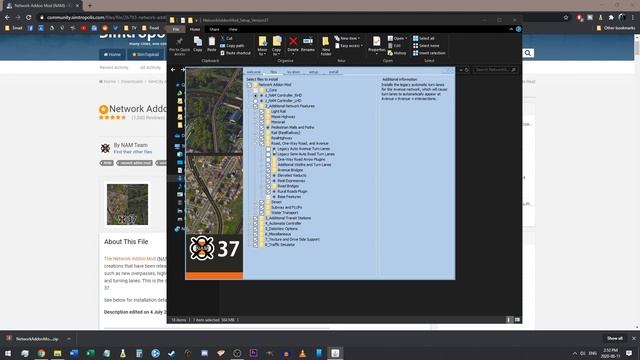
Task: Show hidden tray icons chevron
Action: (x=575, y=353)
